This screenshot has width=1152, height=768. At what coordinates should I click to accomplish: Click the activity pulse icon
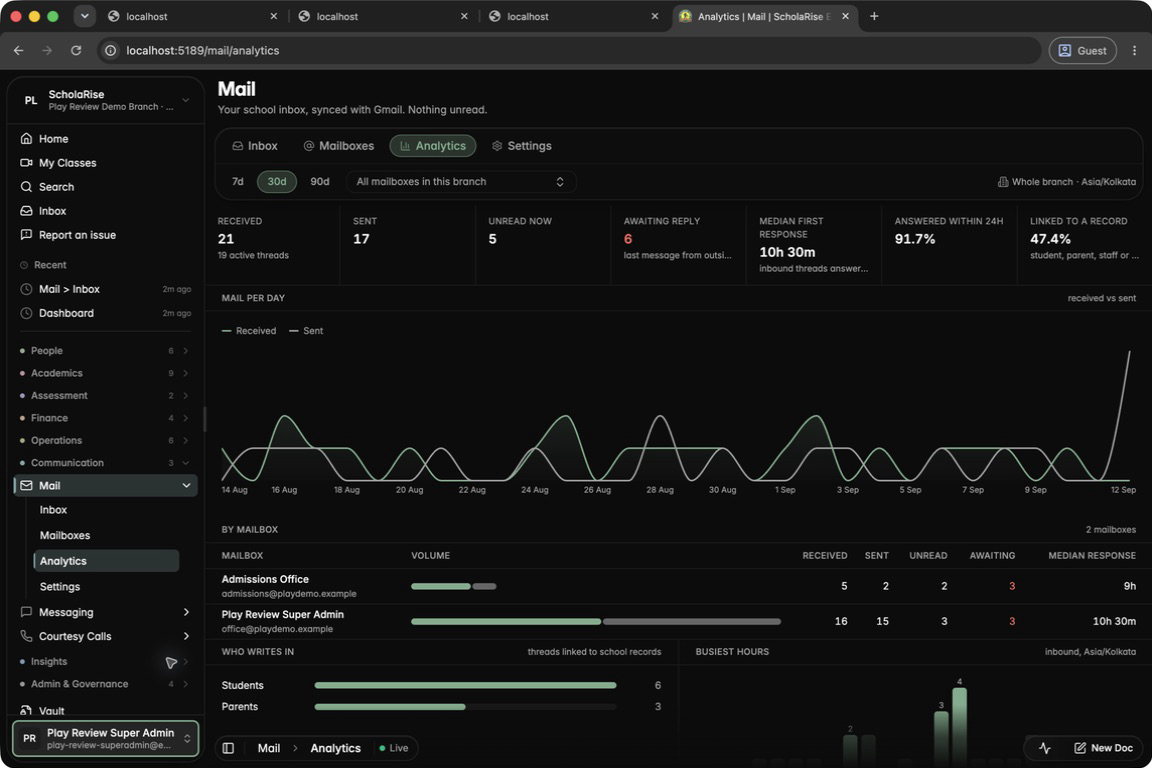tap(1045, 748)
